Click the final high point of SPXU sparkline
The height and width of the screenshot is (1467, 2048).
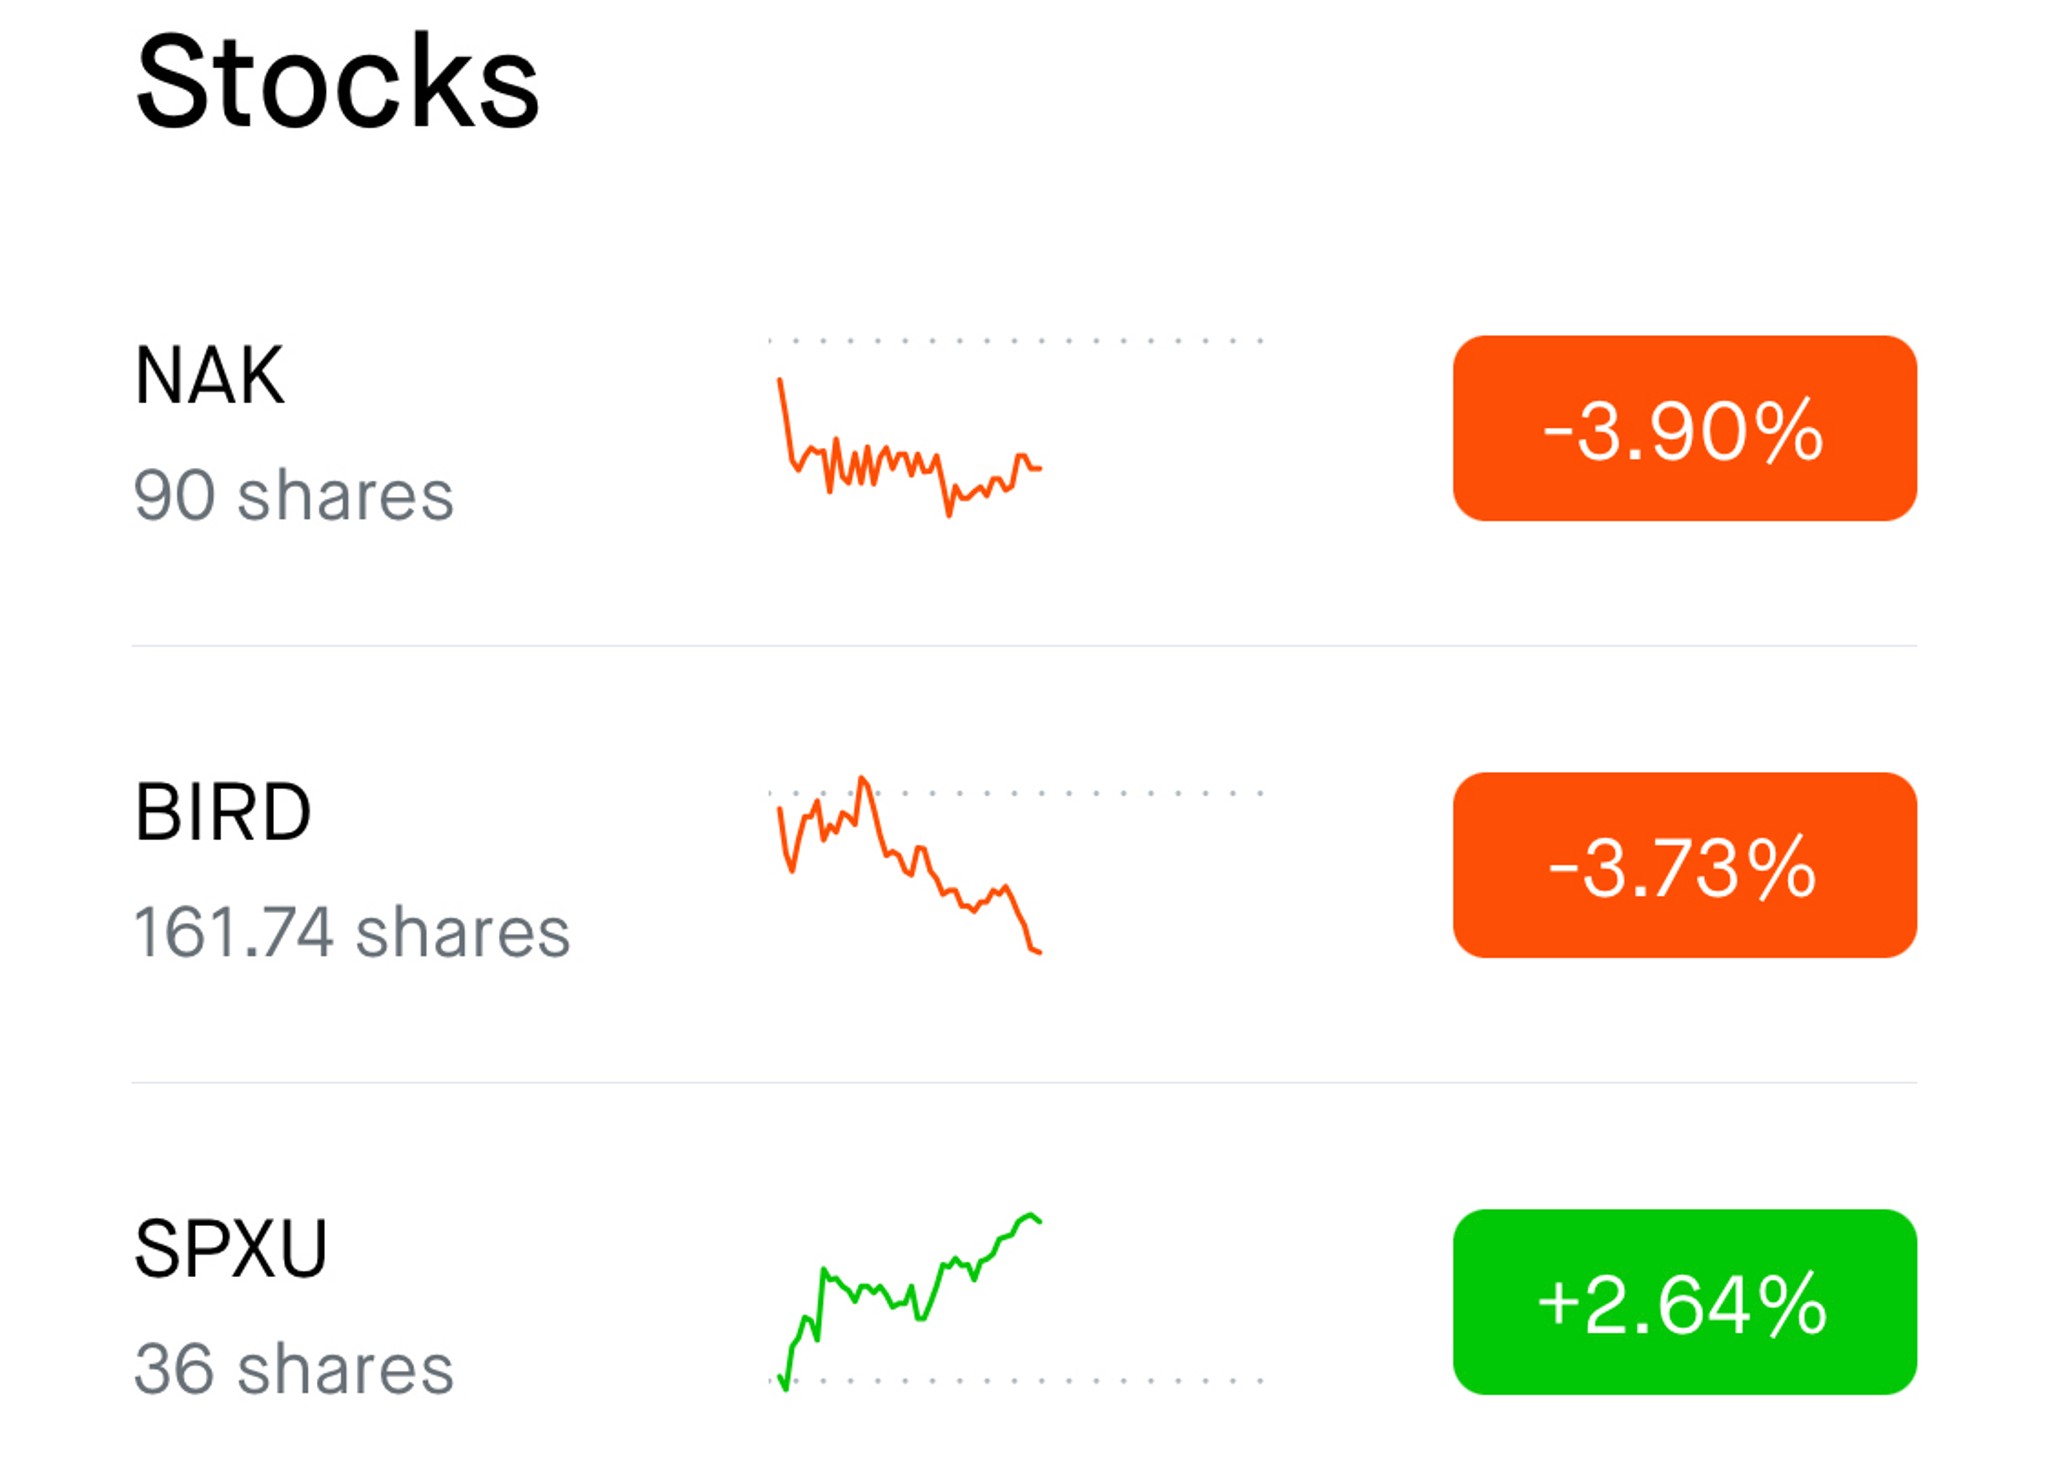pos(1030,1216)
